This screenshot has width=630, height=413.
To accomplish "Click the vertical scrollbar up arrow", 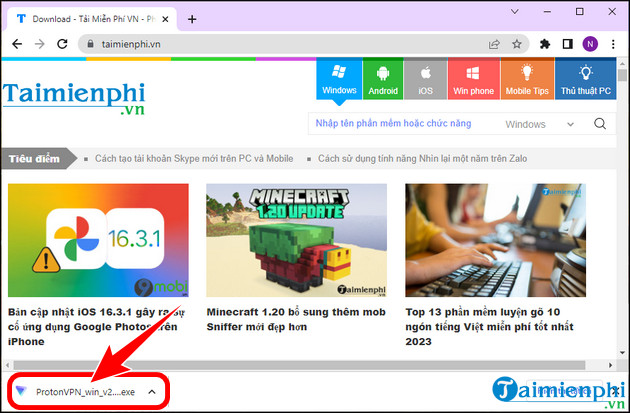I will (x=622, y=64).
